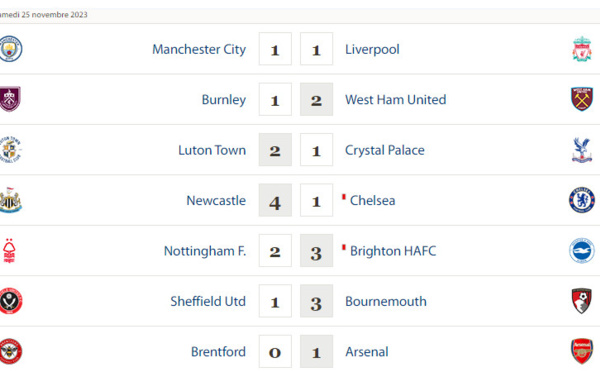Click the Manchester City club crest
This screenshot has width=600, height=372.
(x=10, y=49)
